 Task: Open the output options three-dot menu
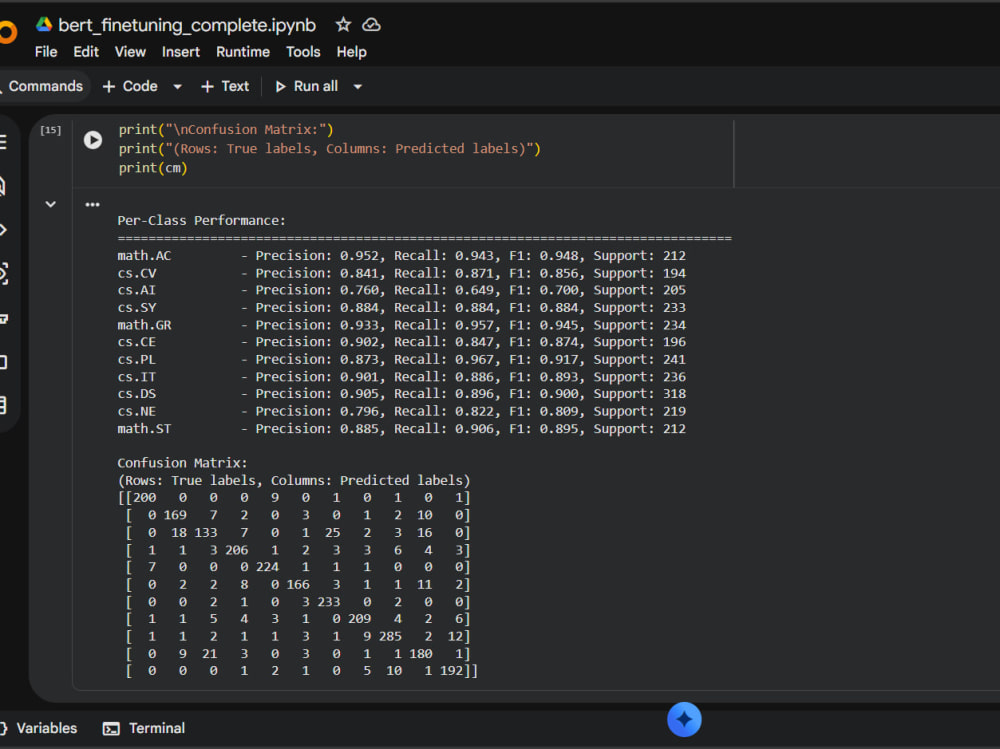92,205
